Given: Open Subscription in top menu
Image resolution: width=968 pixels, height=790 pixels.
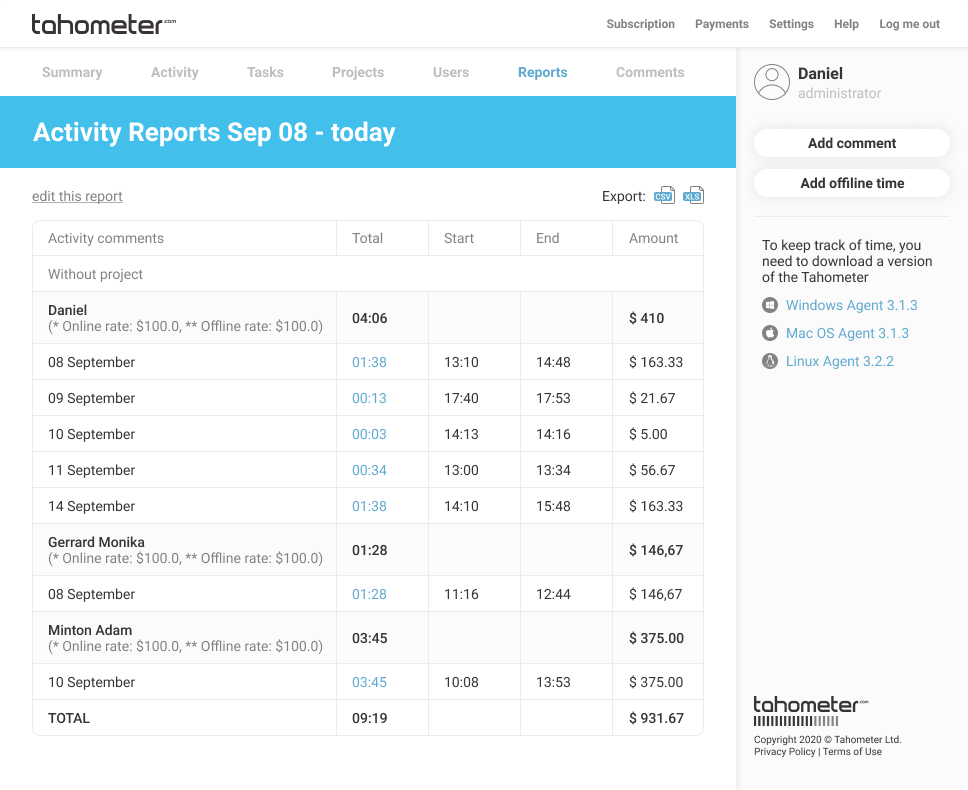Looking at the screenshot, I should pos(641,24).
